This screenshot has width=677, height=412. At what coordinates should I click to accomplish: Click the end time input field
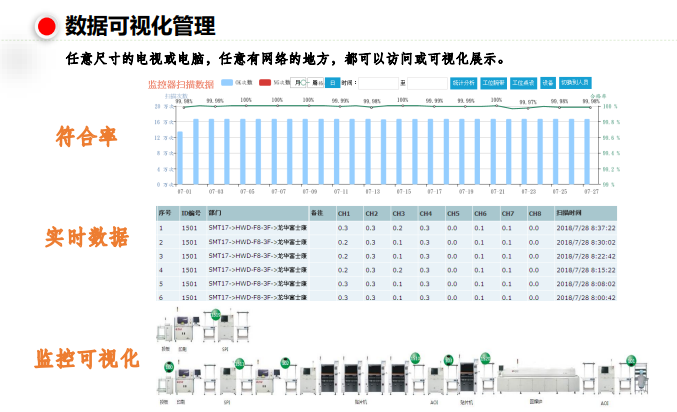point(427,83)
